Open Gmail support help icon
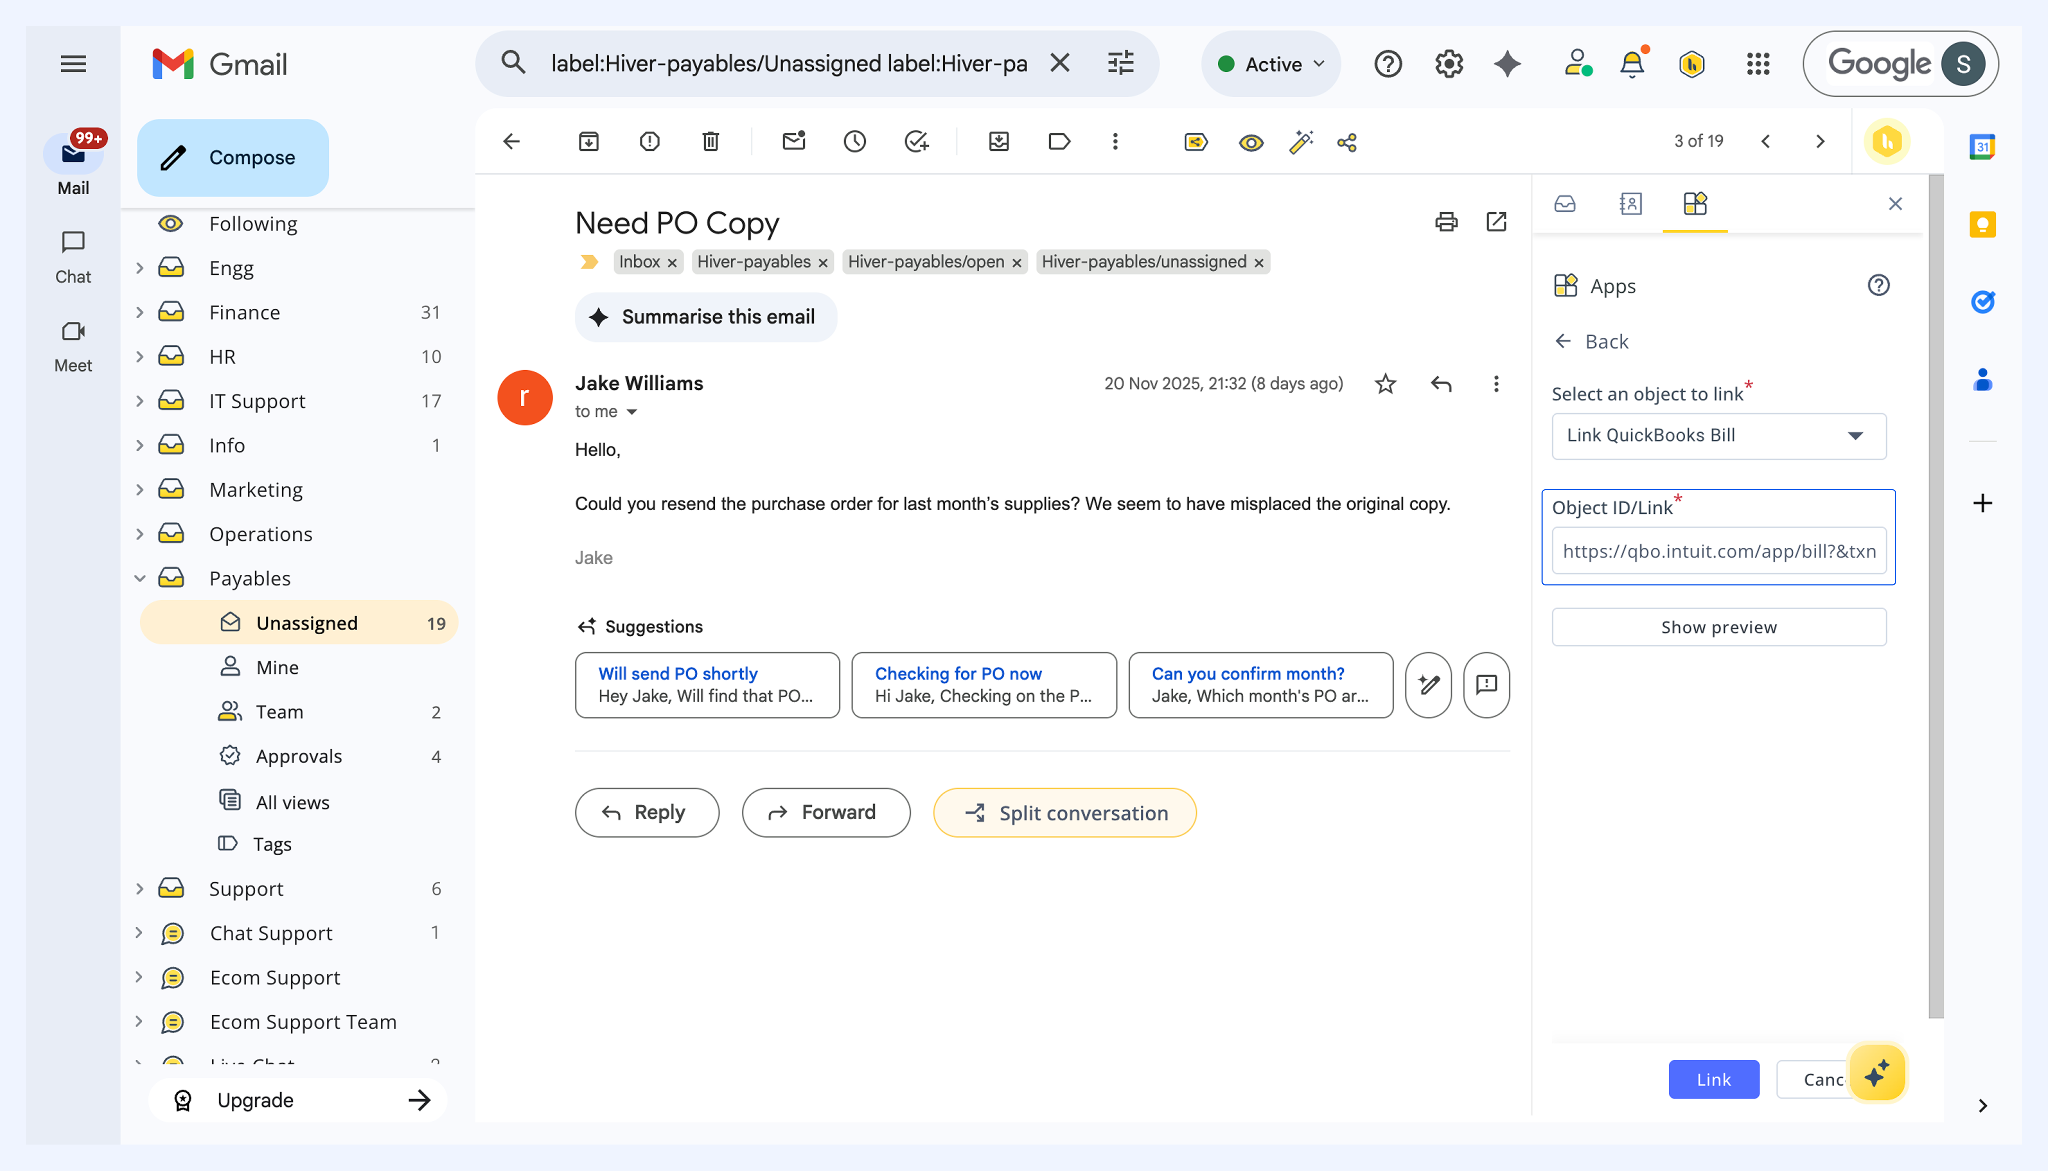The image size is (2048, 1171). (1388, 64)
